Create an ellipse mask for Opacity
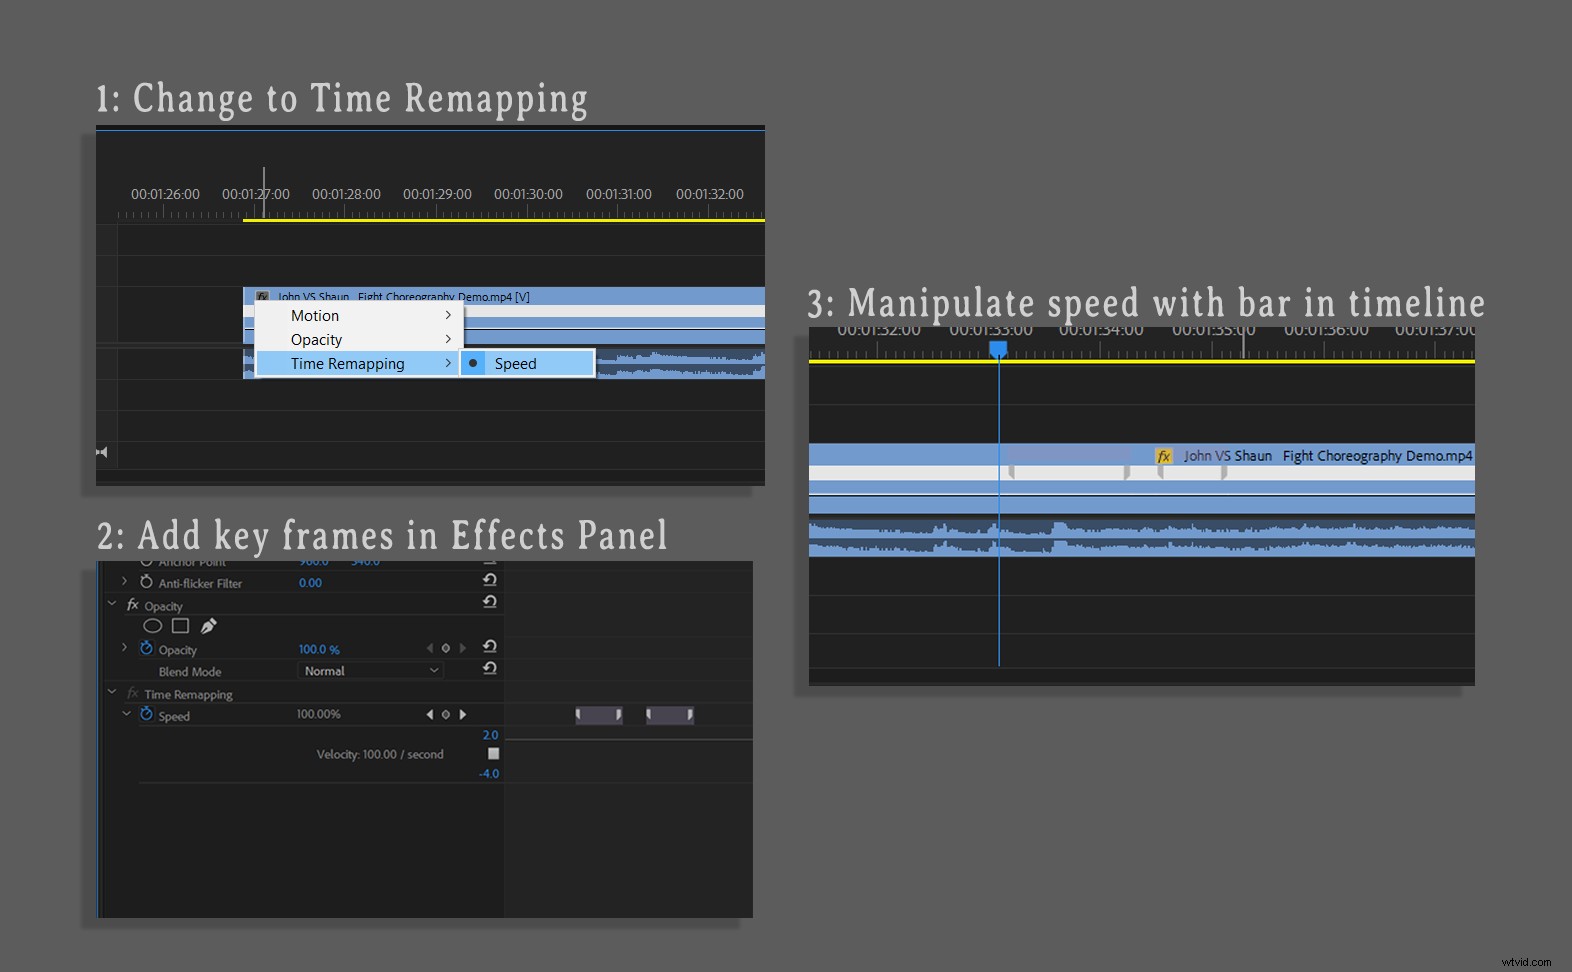 tap(152, 626)
